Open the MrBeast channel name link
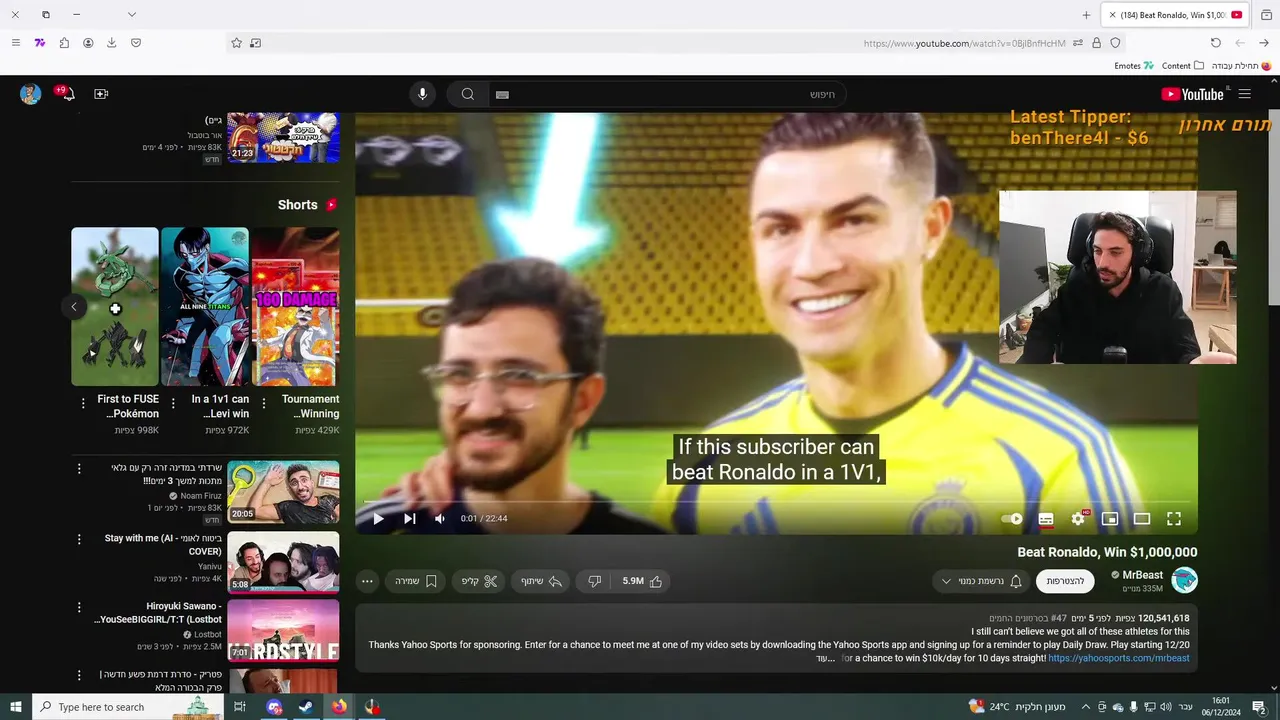Image resolution: width=1280 pixels, height=720 pixels. [x=1142, y=575]
